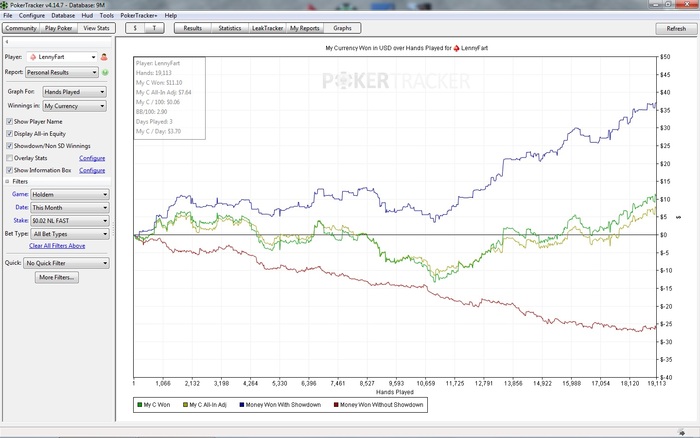
Task: Open the Game filter dropdown showing Holdem
Action: [70, 195]
